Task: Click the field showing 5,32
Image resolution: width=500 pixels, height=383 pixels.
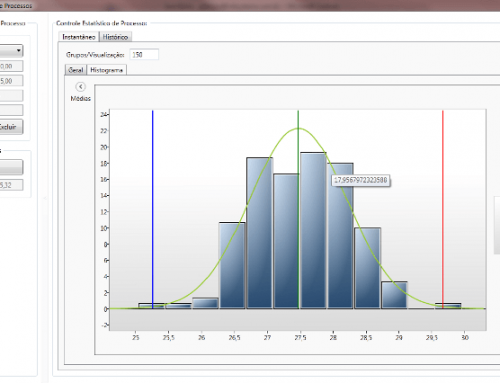Action: 11,185
